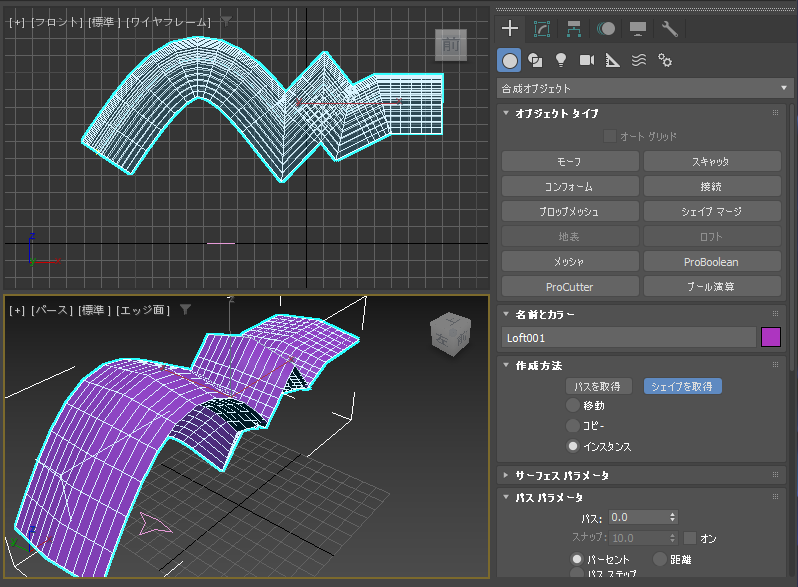798x587 pixels.
Task: Click the ブール演算 button
Action: pyautogui.click(x=712, y=287)
